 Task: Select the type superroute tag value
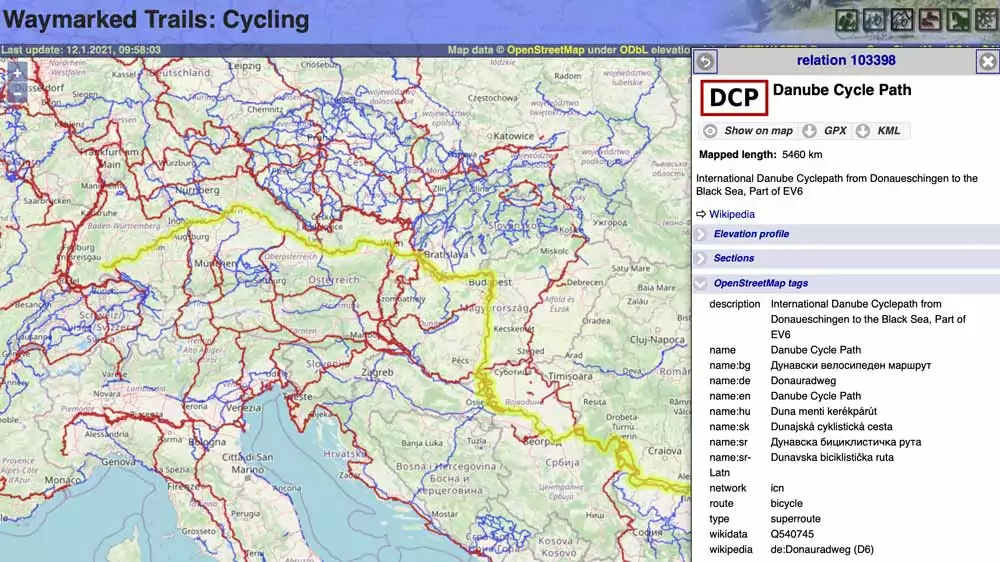click(x=795, y=519)
